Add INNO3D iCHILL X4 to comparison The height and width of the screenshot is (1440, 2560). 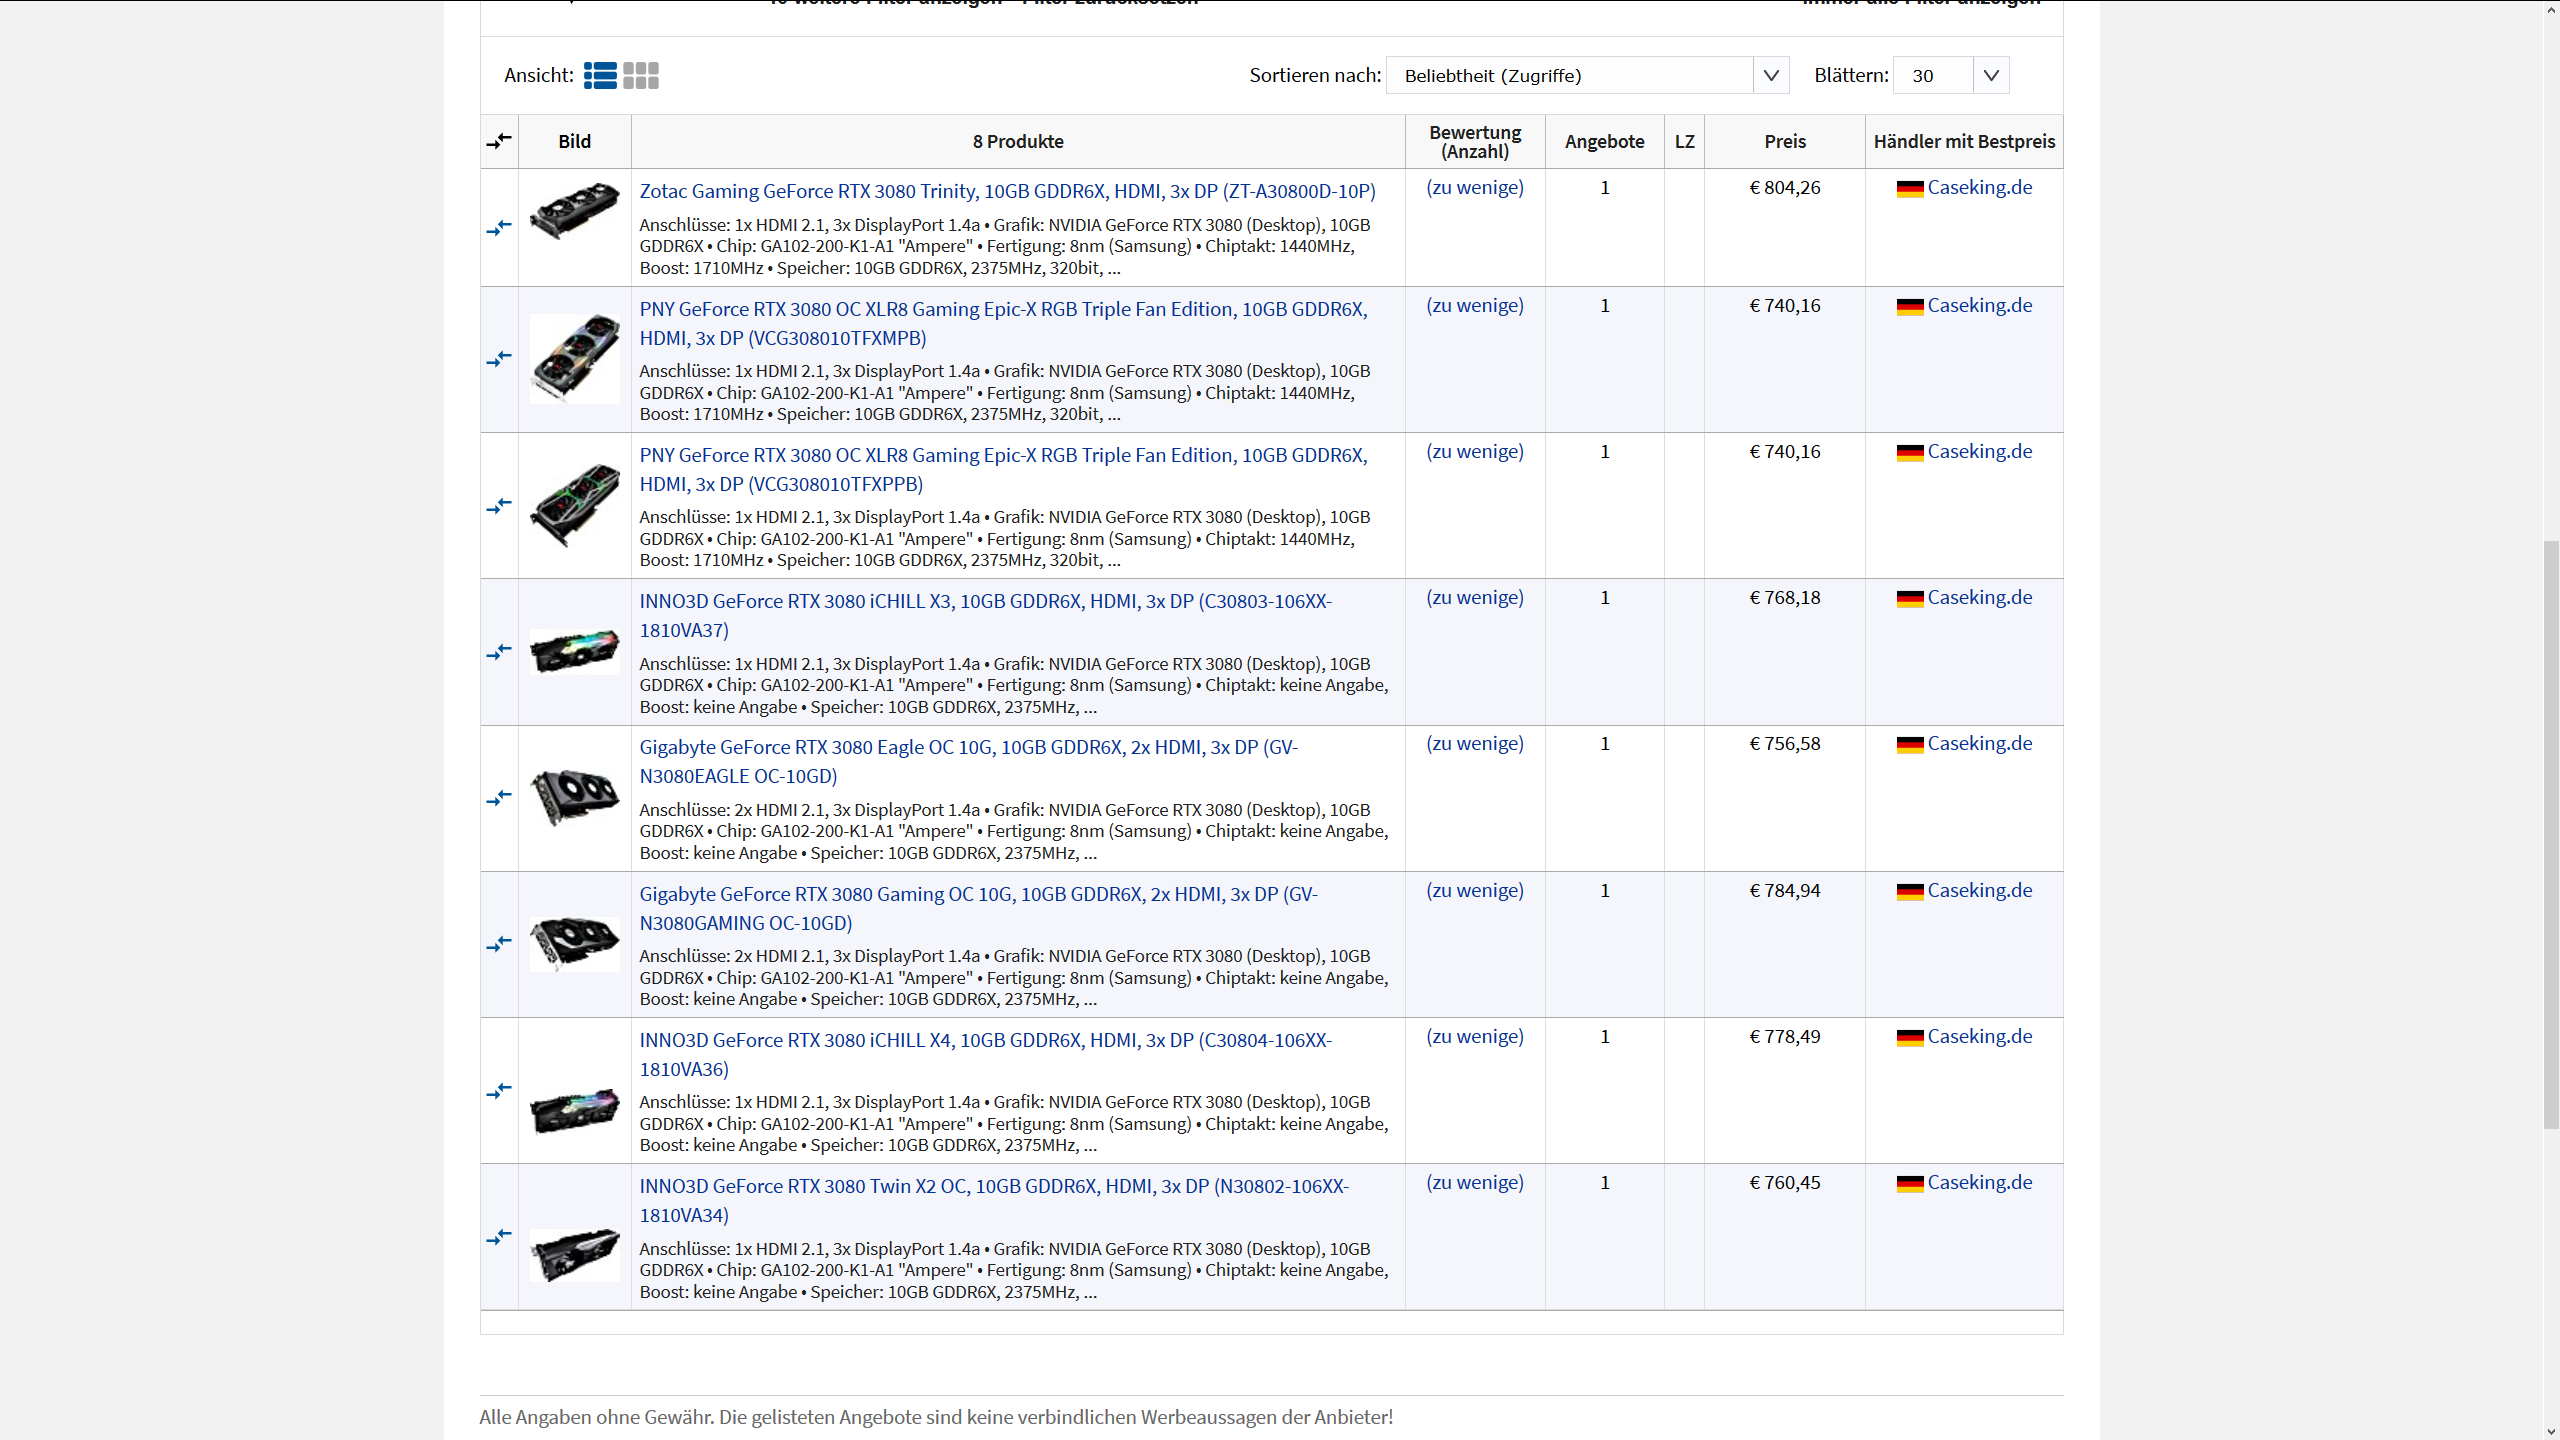pyautogui.click(x=499, y=1090)
